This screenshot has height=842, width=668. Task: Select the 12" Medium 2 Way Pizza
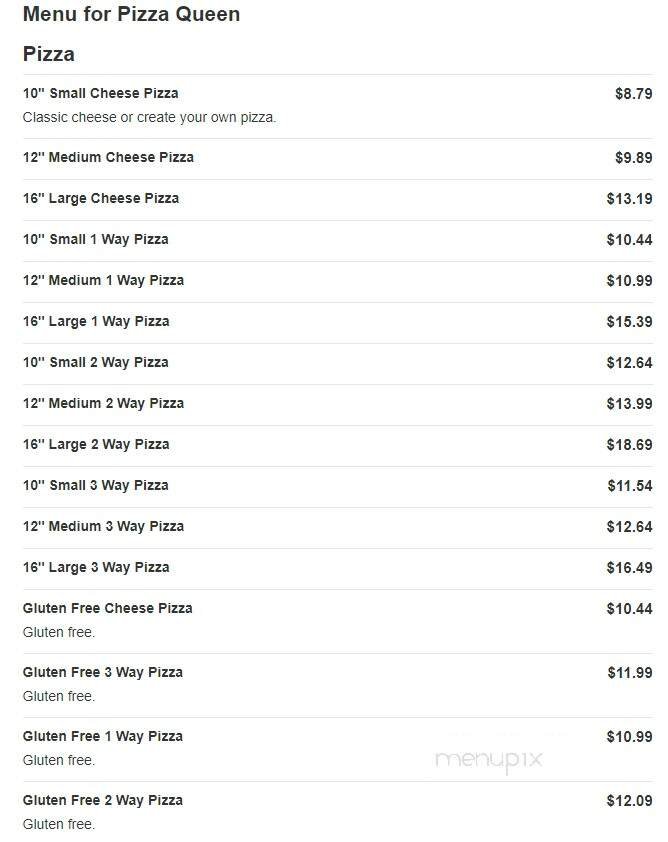(x=103, y=404)
